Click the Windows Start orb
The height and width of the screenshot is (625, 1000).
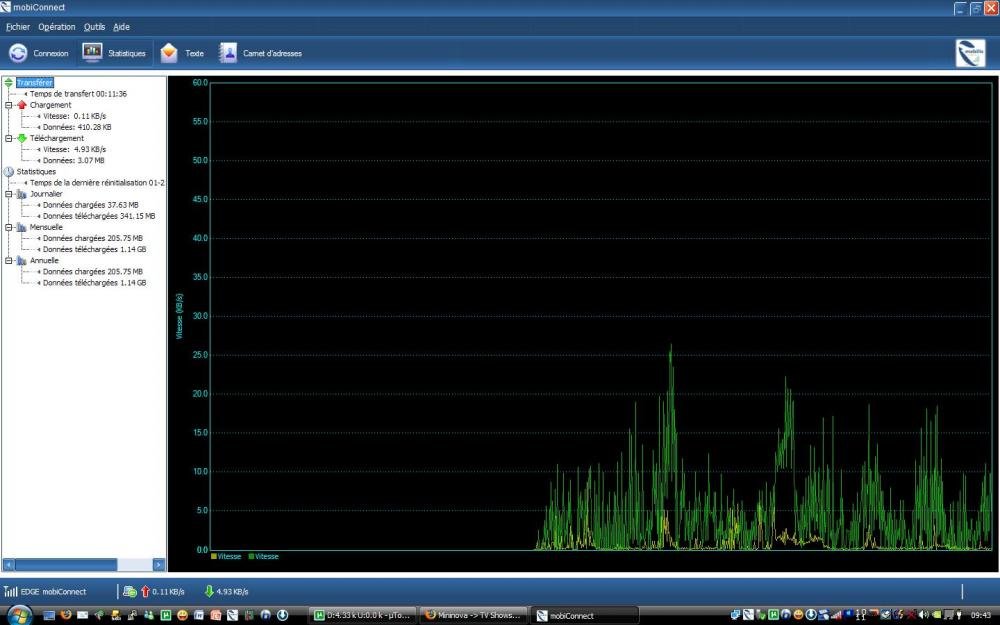tap(21, 614)
